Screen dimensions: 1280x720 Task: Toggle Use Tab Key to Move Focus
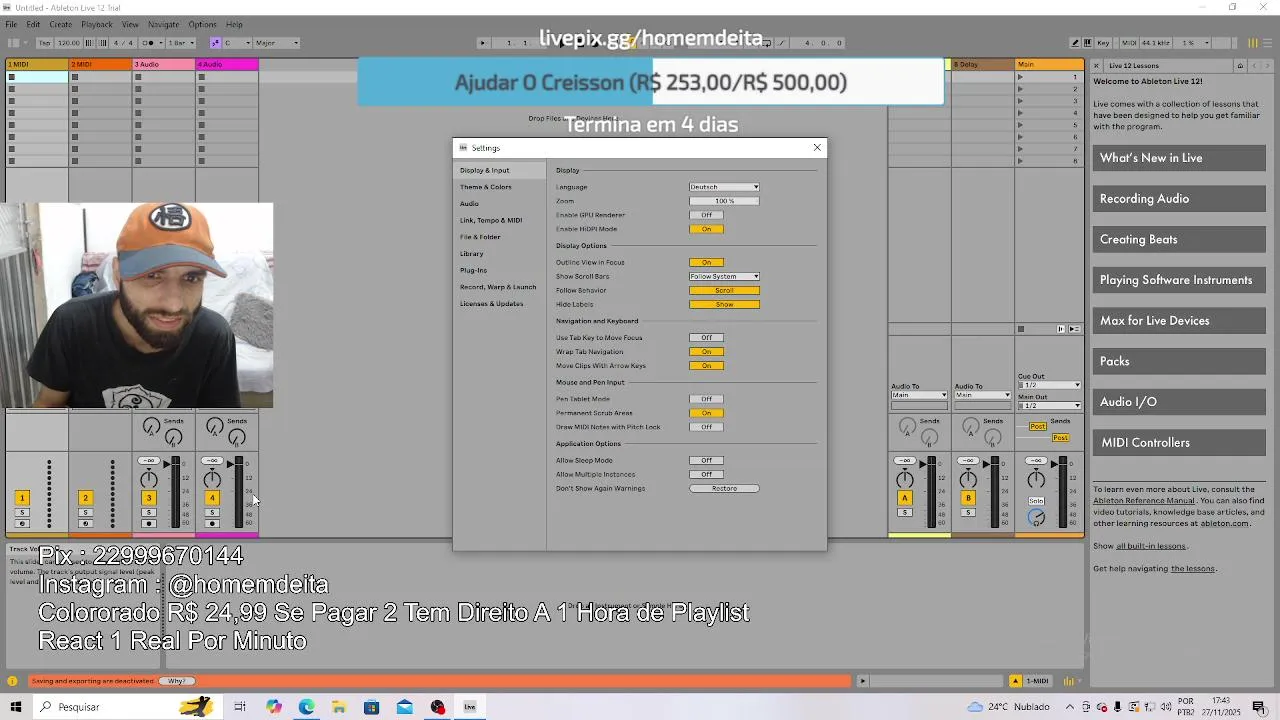[x=706, y=338]
